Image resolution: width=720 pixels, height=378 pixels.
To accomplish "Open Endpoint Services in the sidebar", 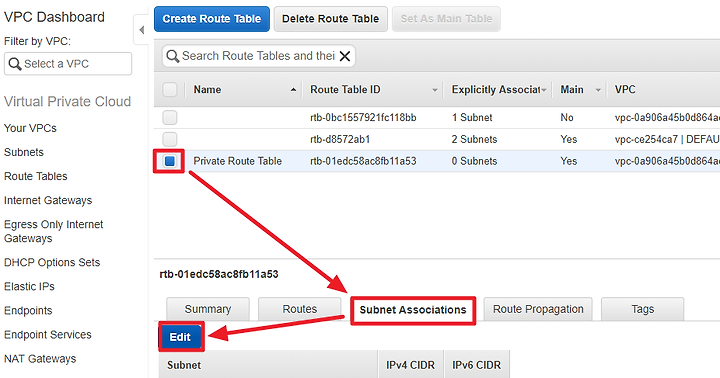I will 48,334.
